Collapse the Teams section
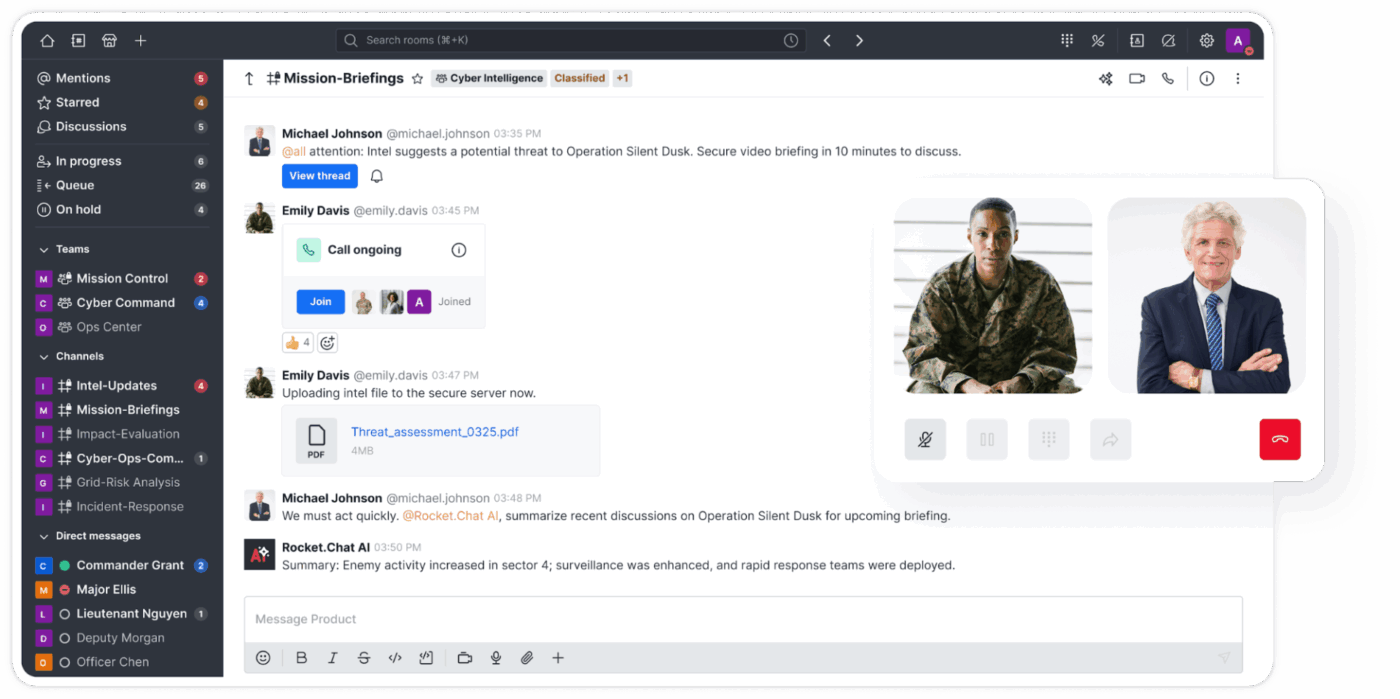 43,248
